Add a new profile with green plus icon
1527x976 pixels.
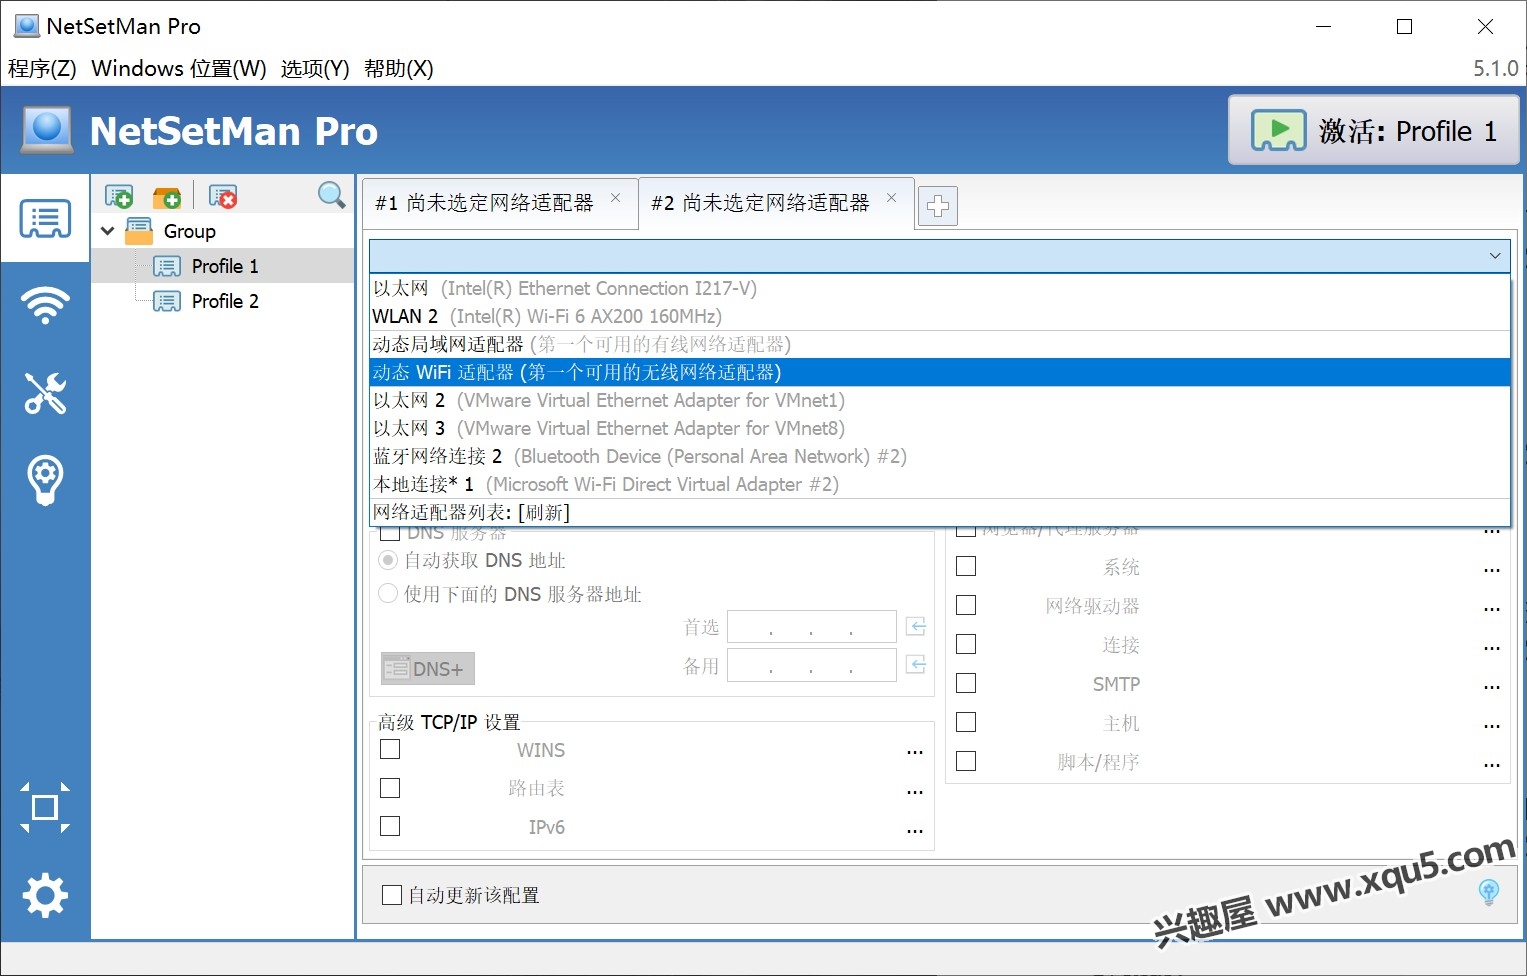(119, 196)
